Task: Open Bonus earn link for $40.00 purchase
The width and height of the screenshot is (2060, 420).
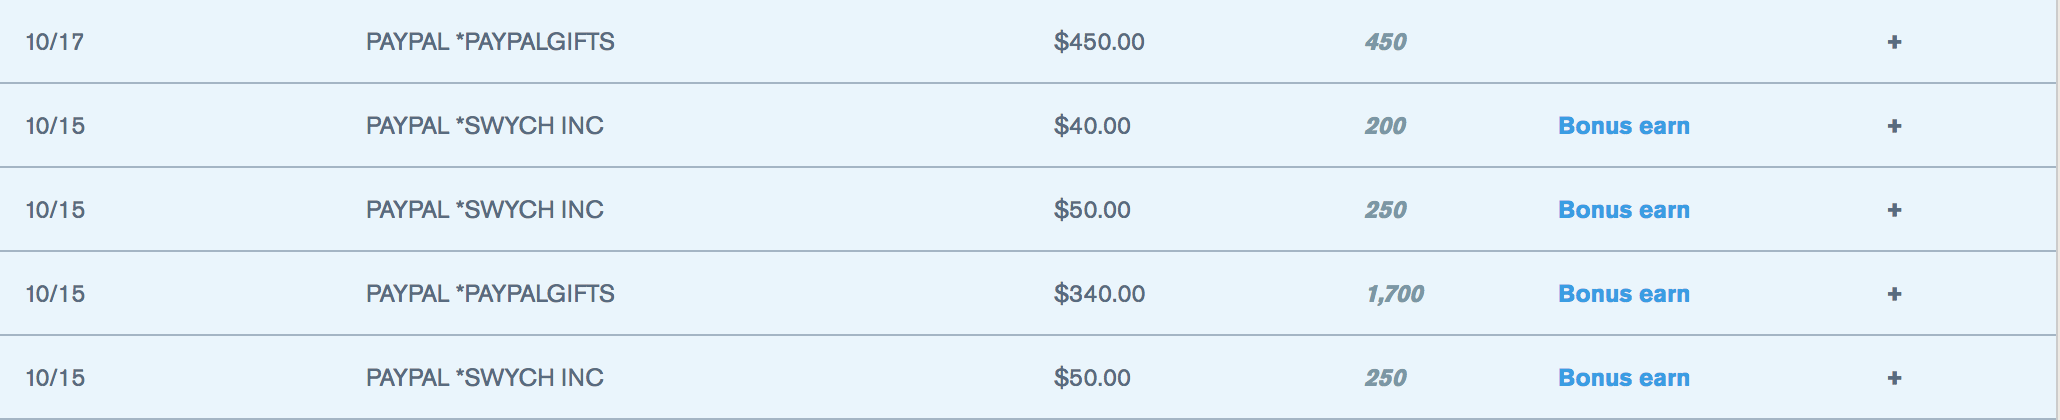Action: coord(1623,126)
